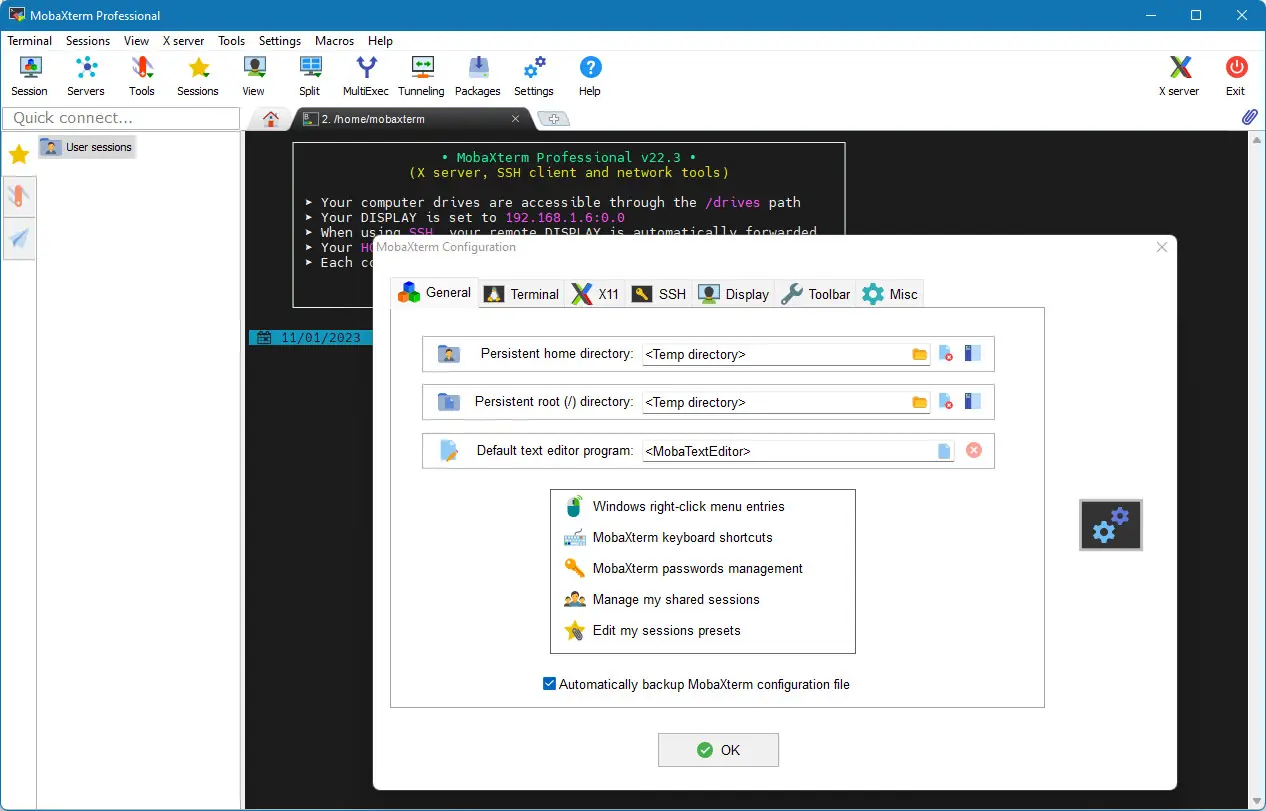Open the MultiExec toolbar icon

pyautogui.click(x=366, y=76)
